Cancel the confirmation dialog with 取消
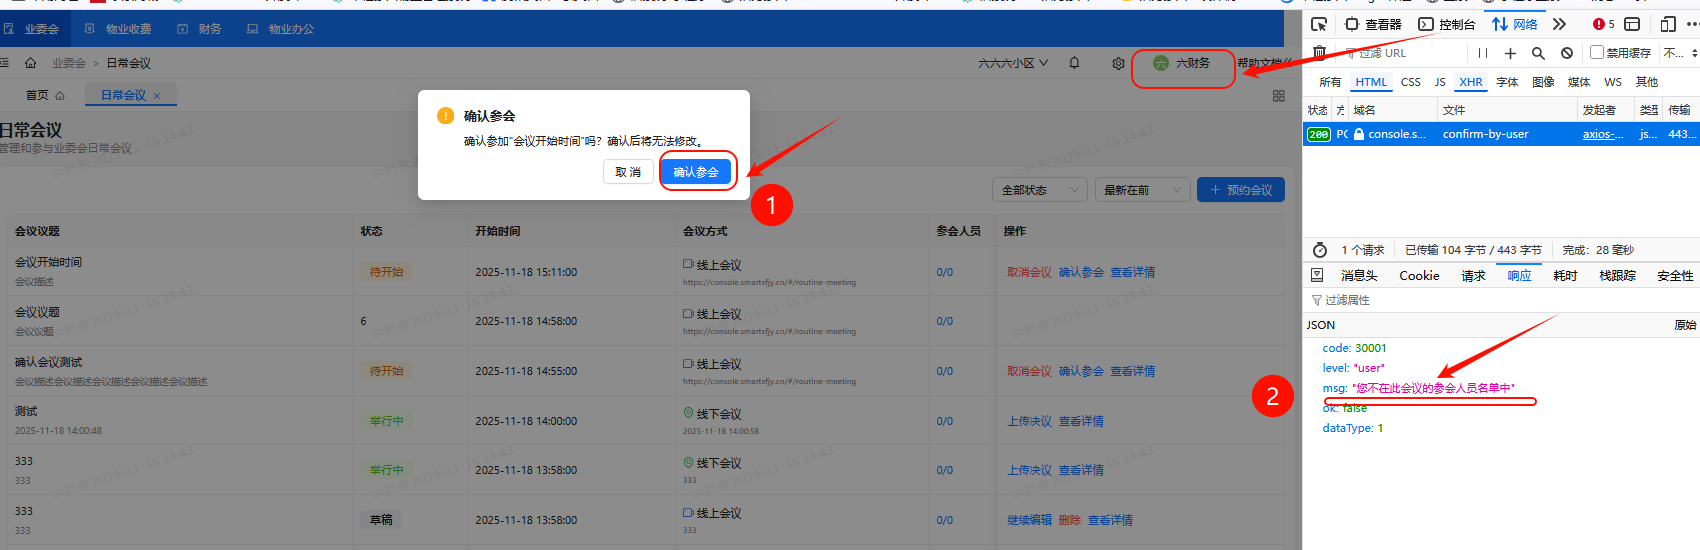Image resolution: width=1700 pixels, height=550 pixels. (x=628, y=172)
